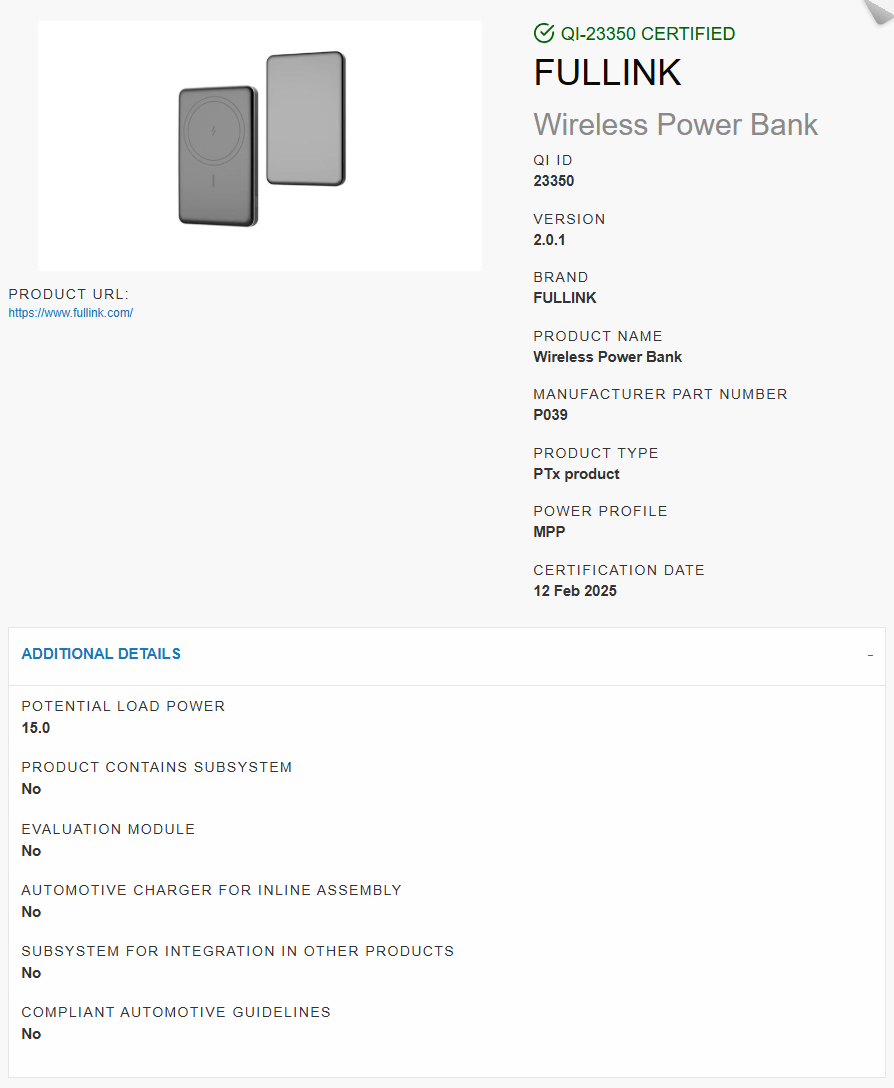Image resolution: width=894 pixels, height=1088 pixels.
Task: Click the page curl icon in corner
Action: click(878, 11)
